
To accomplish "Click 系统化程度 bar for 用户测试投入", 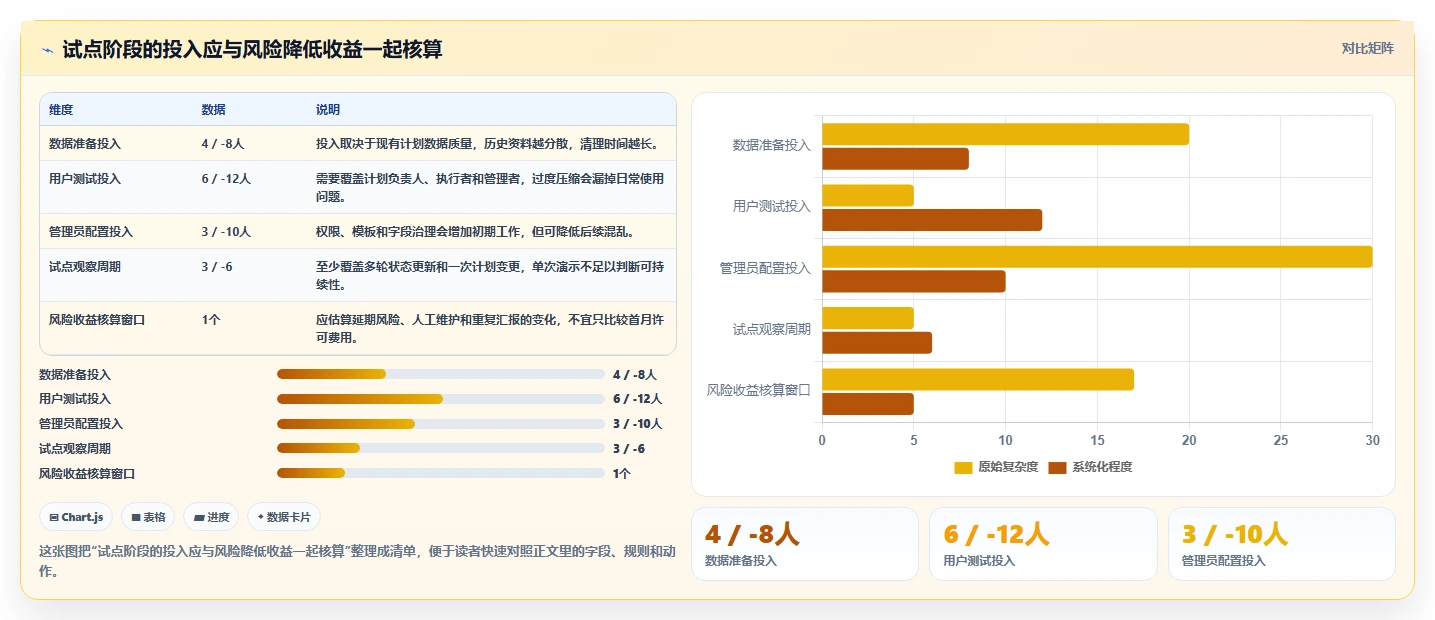I will pos(932,220).
